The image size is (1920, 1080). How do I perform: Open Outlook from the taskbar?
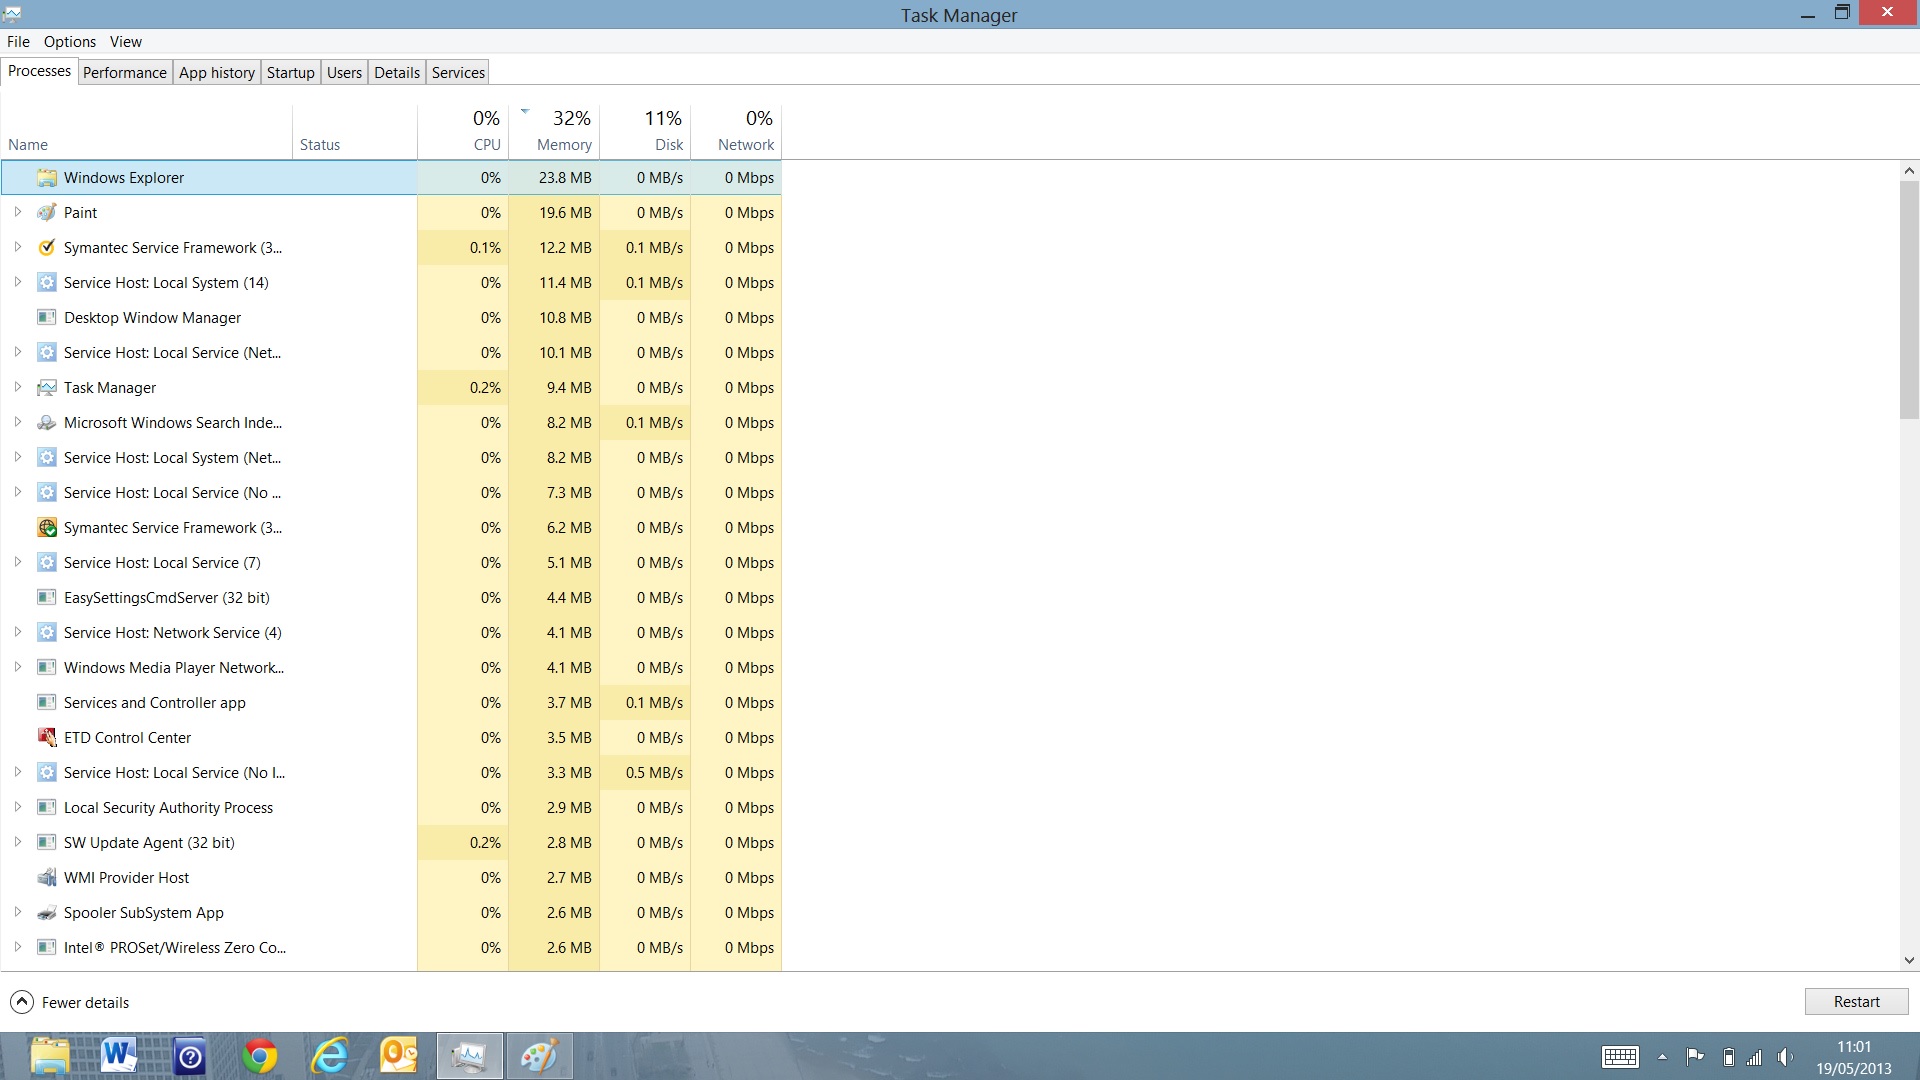(x=399, y=1056)
